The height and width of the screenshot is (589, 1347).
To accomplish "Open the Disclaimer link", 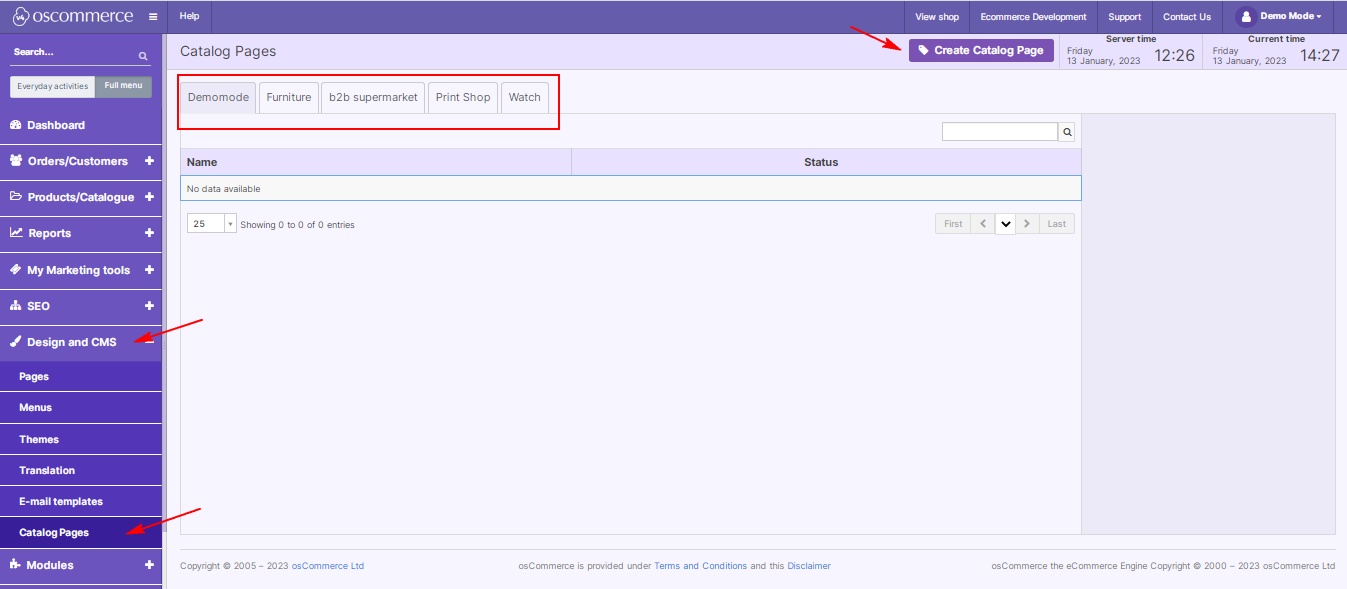I will pos(809,566).
